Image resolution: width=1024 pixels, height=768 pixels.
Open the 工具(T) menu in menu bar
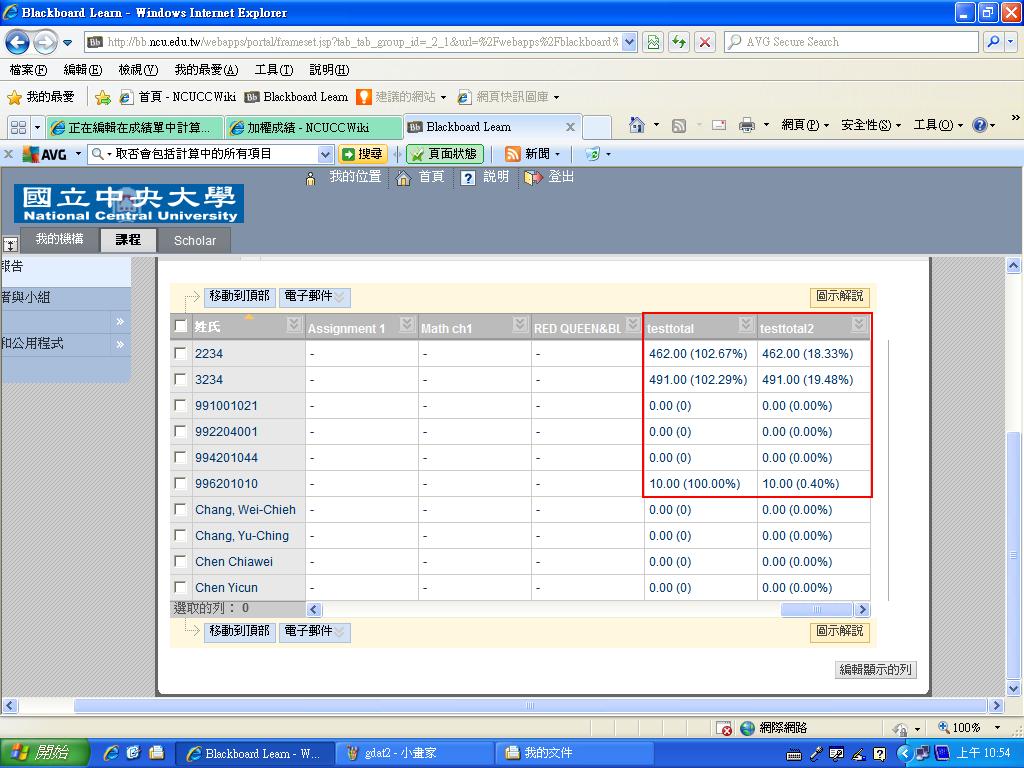coord(273,70)
